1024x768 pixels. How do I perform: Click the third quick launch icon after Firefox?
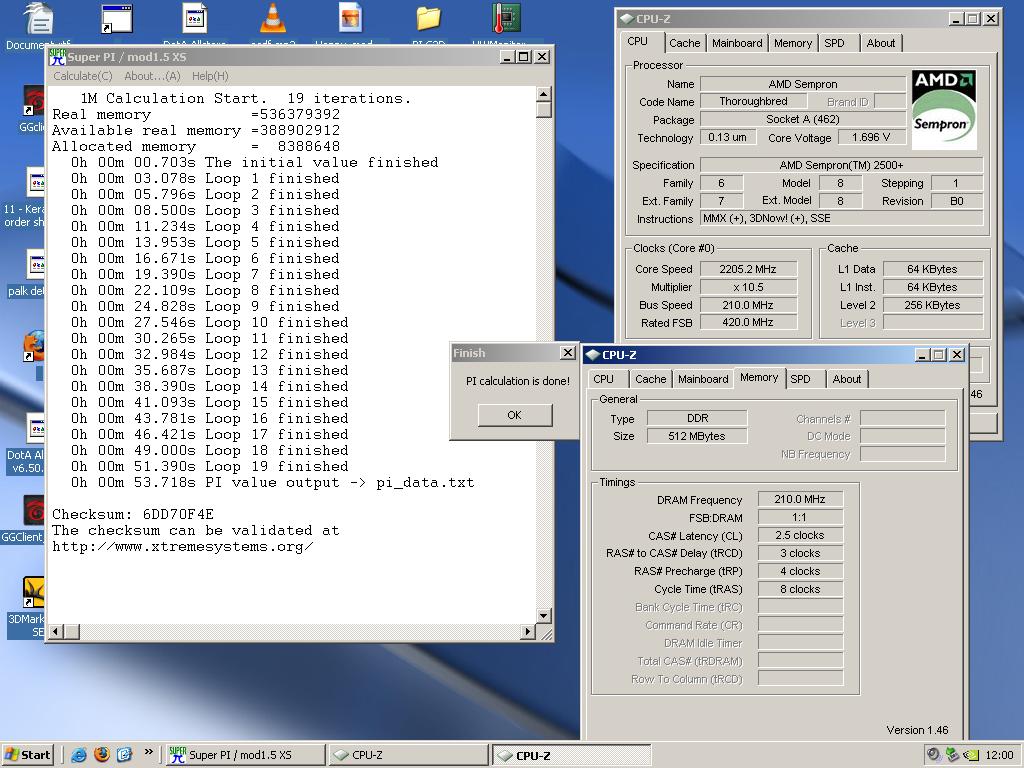click(x=125, y=754)
